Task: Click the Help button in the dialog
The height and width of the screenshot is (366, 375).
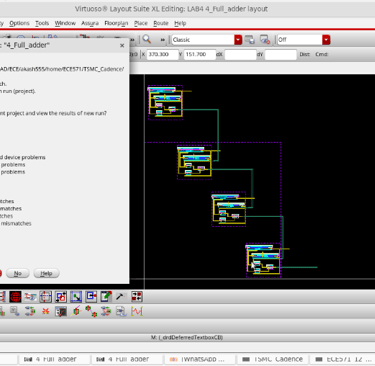Action: point(46,273)
